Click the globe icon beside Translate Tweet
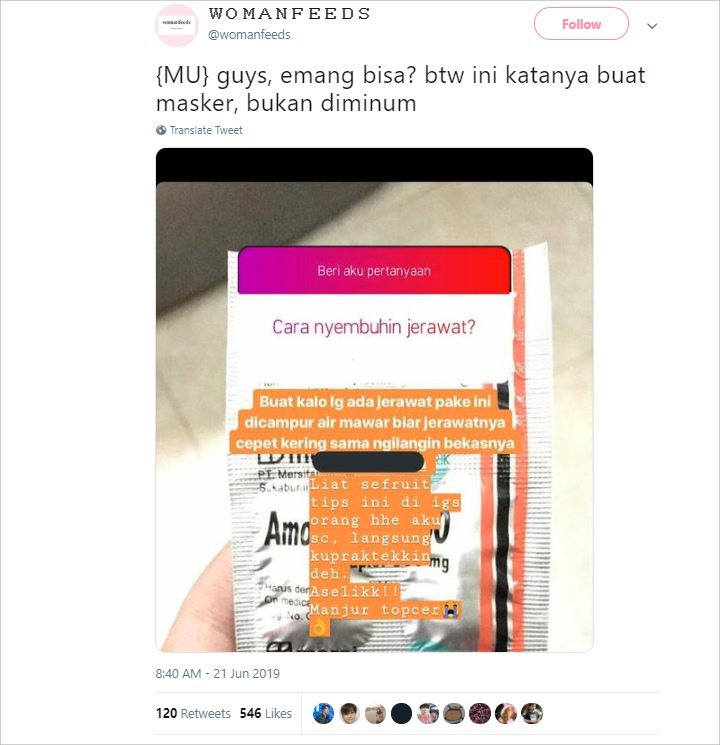 [x=161, y=130]
